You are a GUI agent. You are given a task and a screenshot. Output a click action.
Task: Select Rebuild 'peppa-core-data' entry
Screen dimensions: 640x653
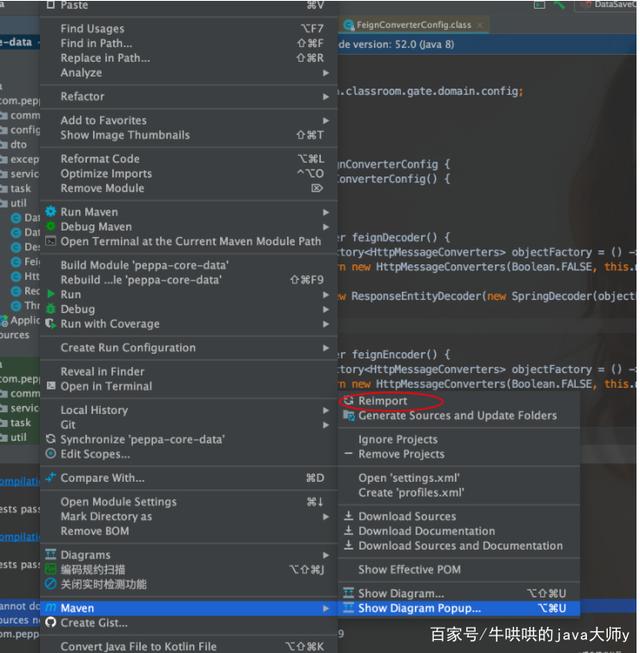click(189, 279)
